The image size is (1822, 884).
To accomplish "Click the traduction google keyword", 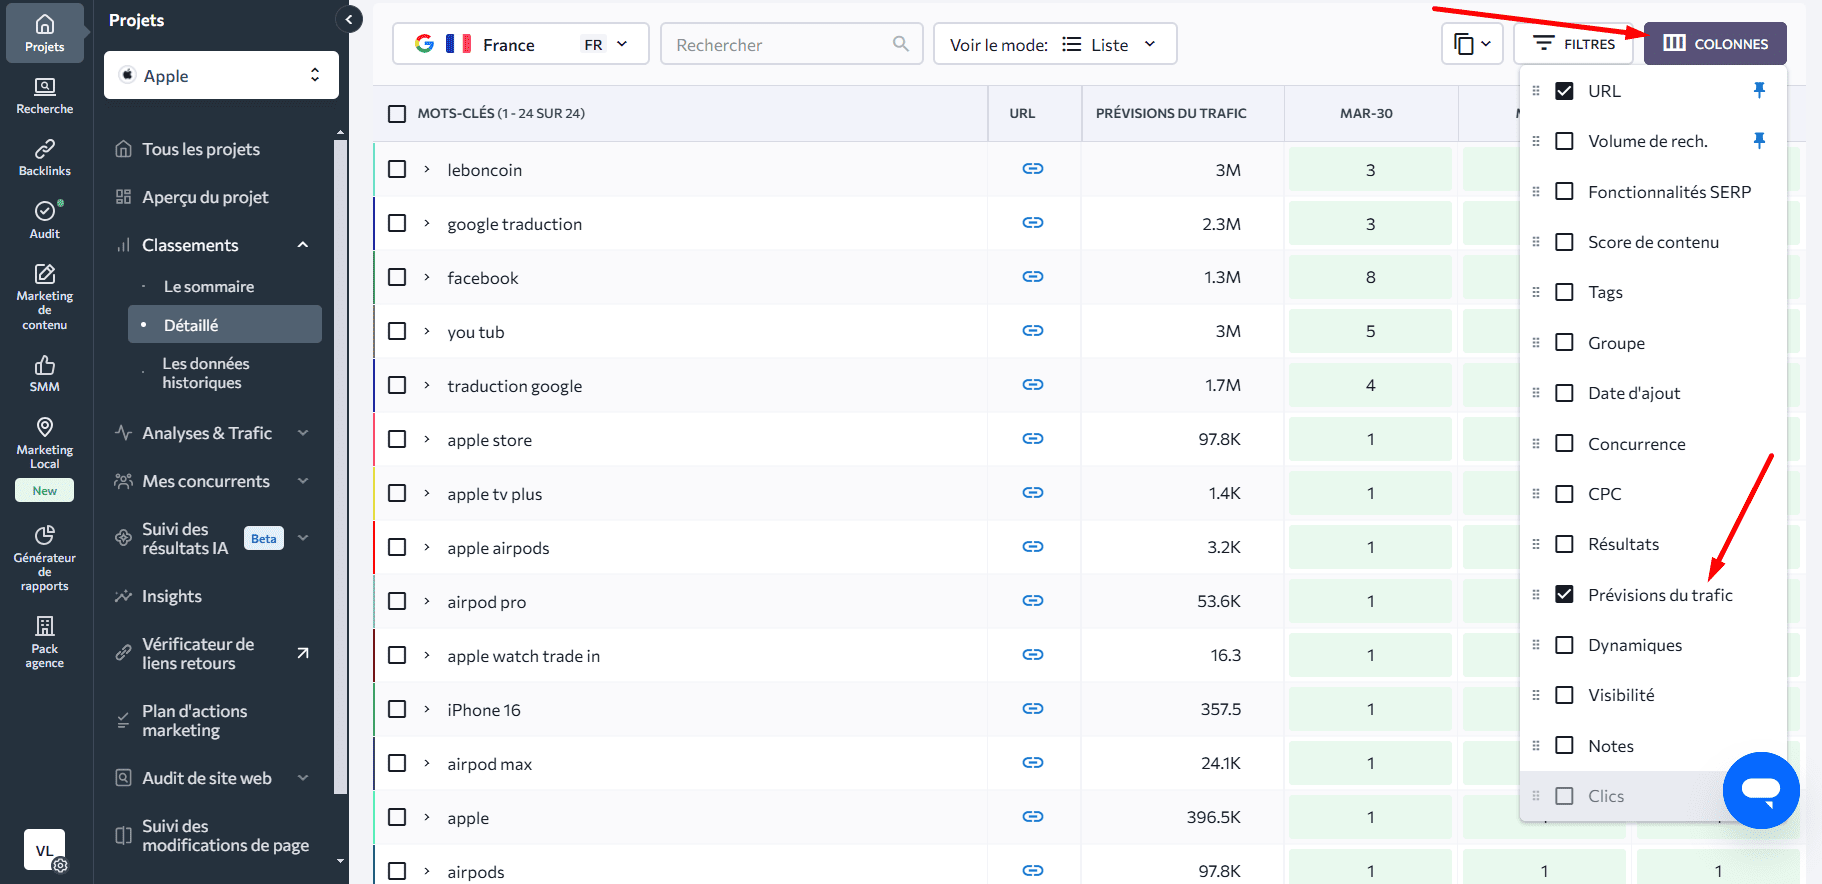I will coord(514,386).
